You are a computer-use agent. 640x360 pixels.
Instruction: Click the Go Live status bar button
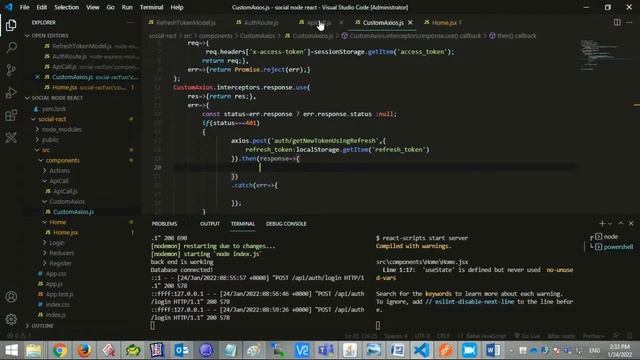pos(527,336)
